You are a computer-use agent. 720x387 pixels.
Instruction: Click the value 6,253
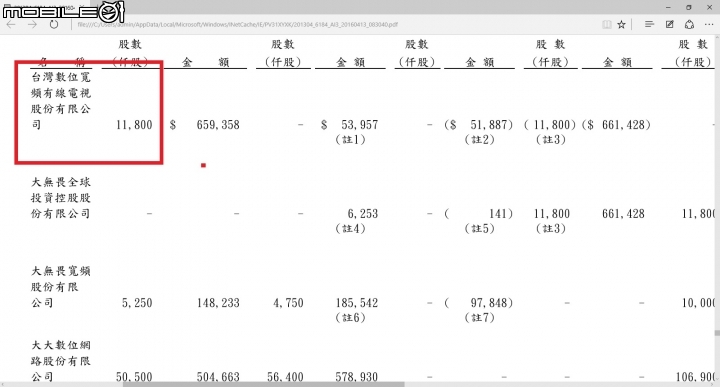(363, 214)
